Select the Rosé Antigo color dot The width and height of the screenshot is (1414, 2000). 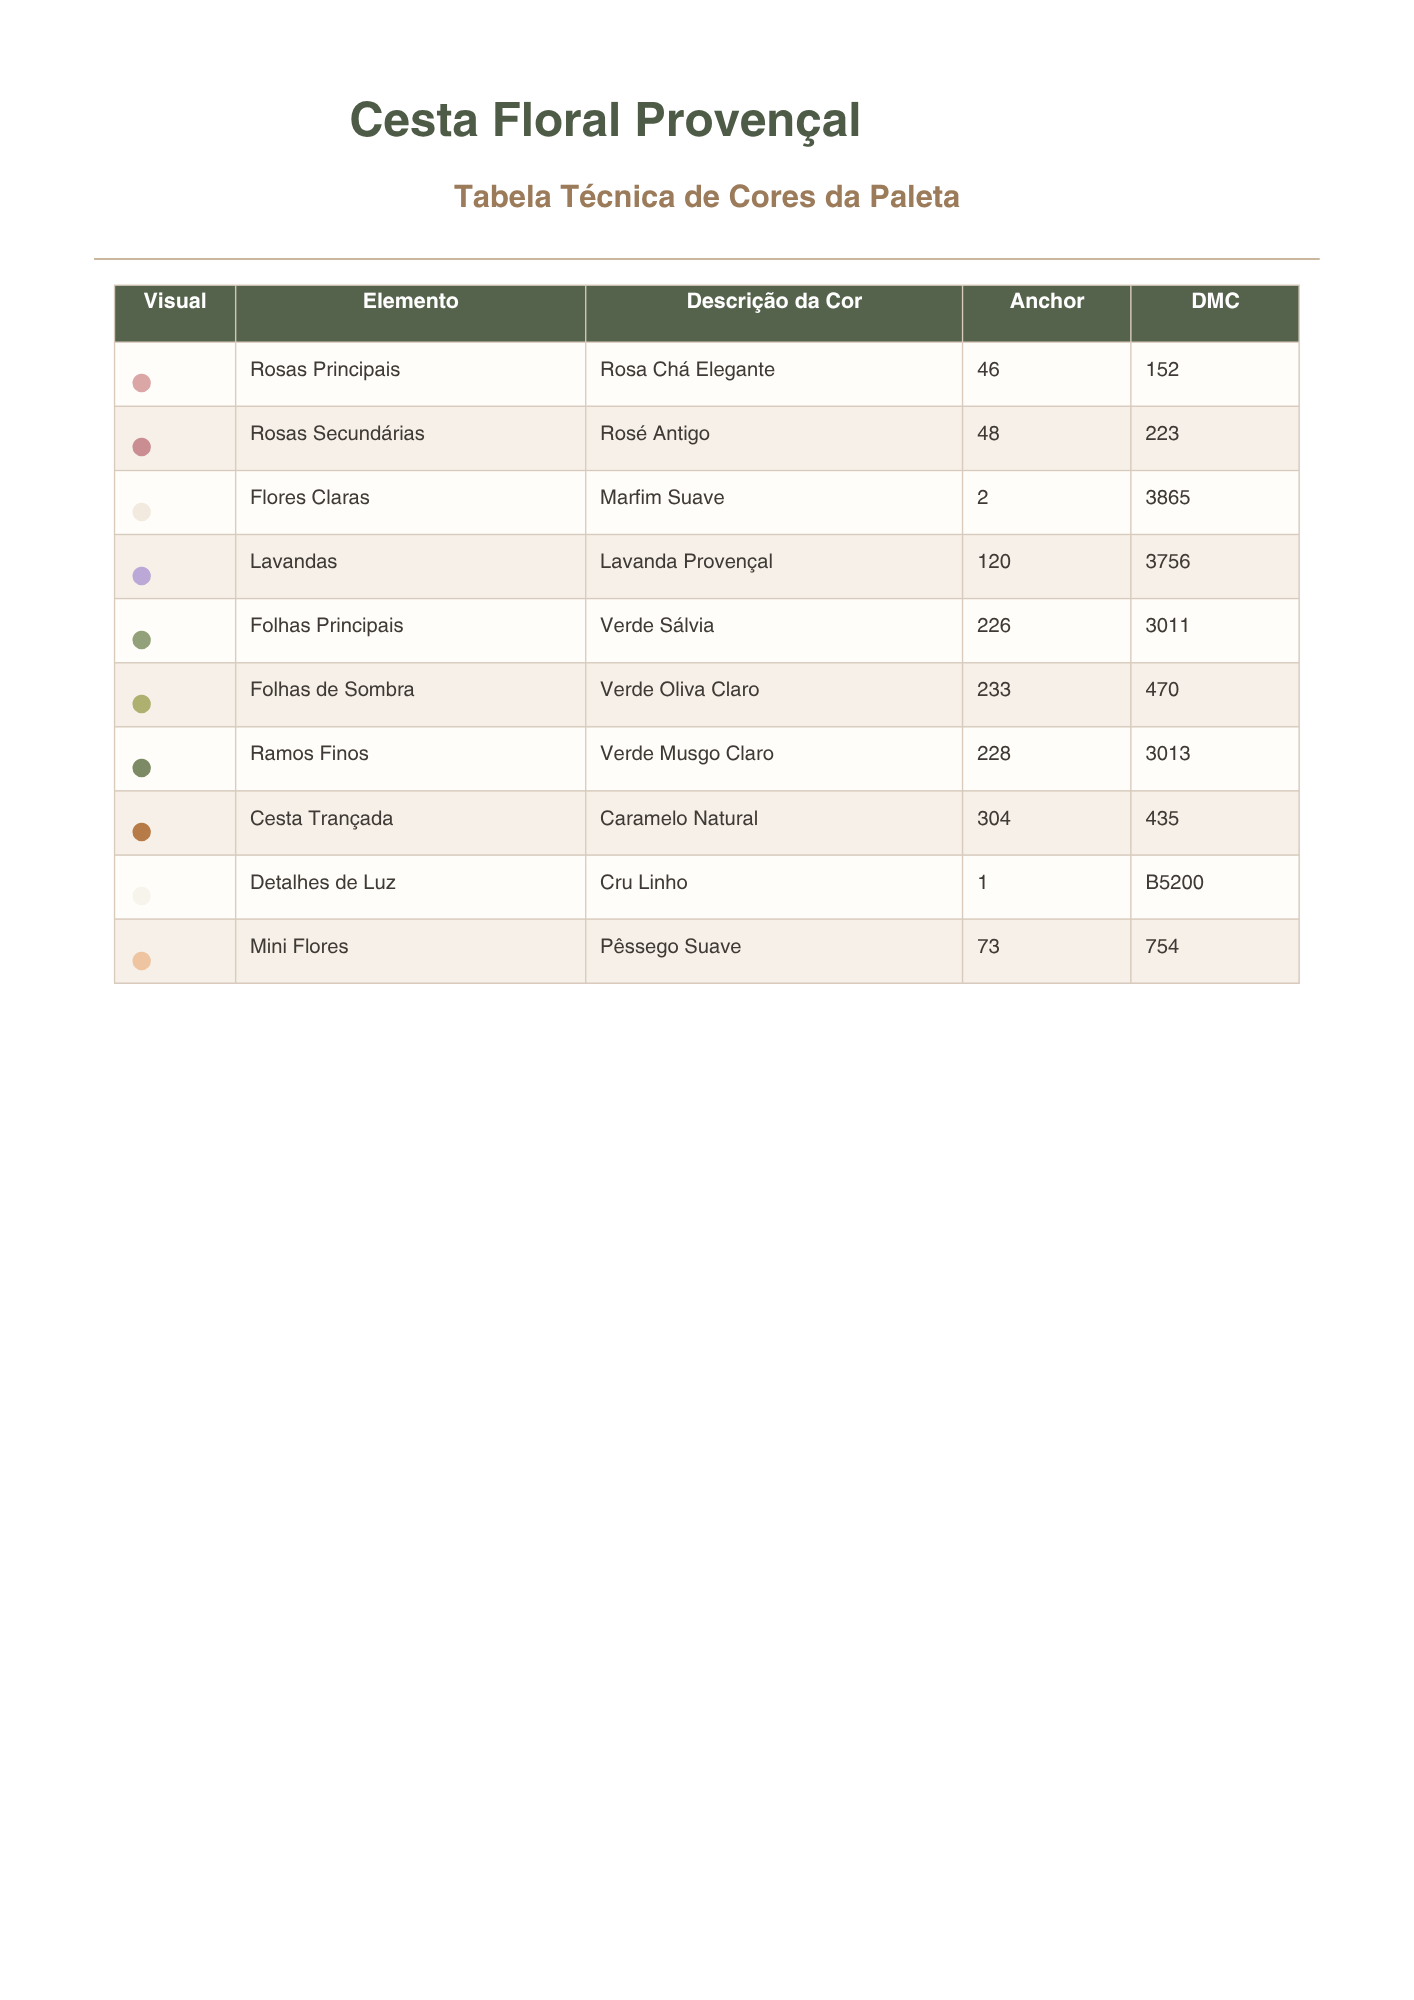(141, 448)
